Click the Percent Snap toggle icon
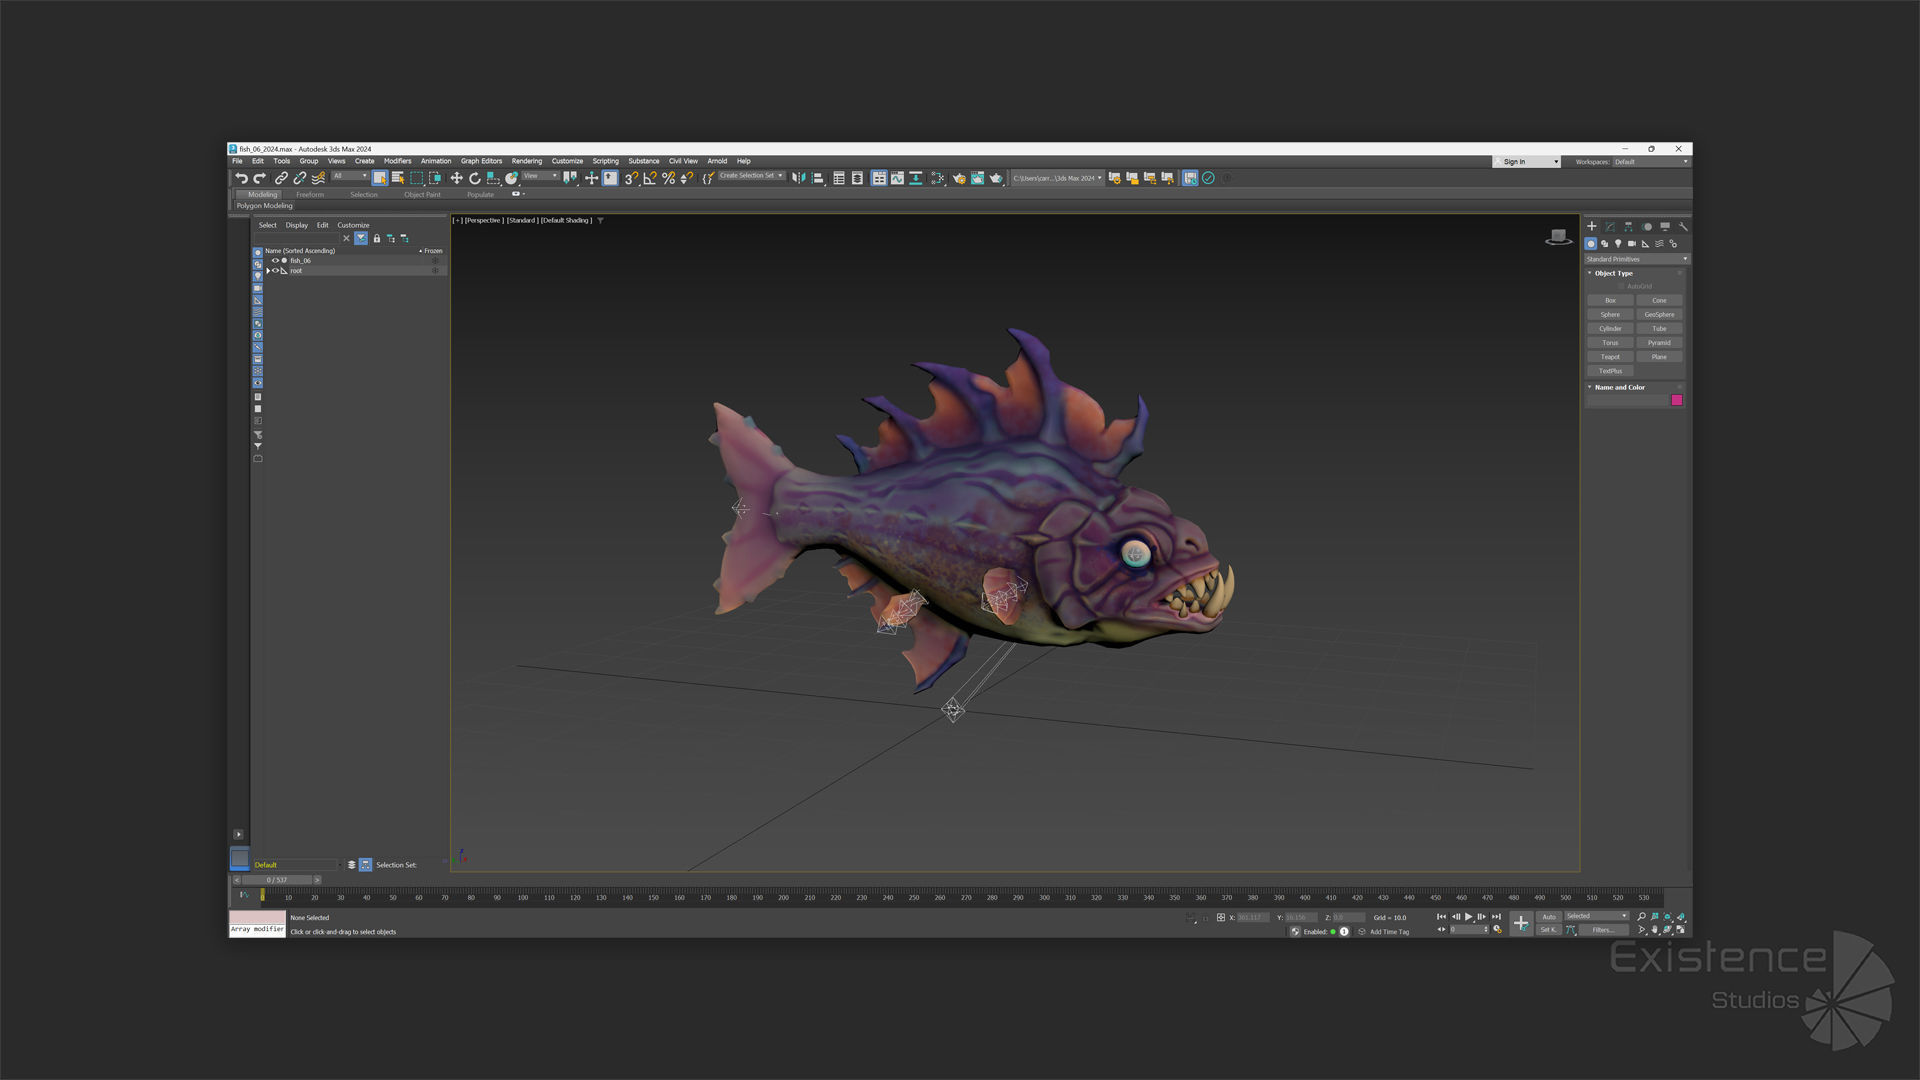Viewport: 1920px width, 1080px height. point(669,178)
